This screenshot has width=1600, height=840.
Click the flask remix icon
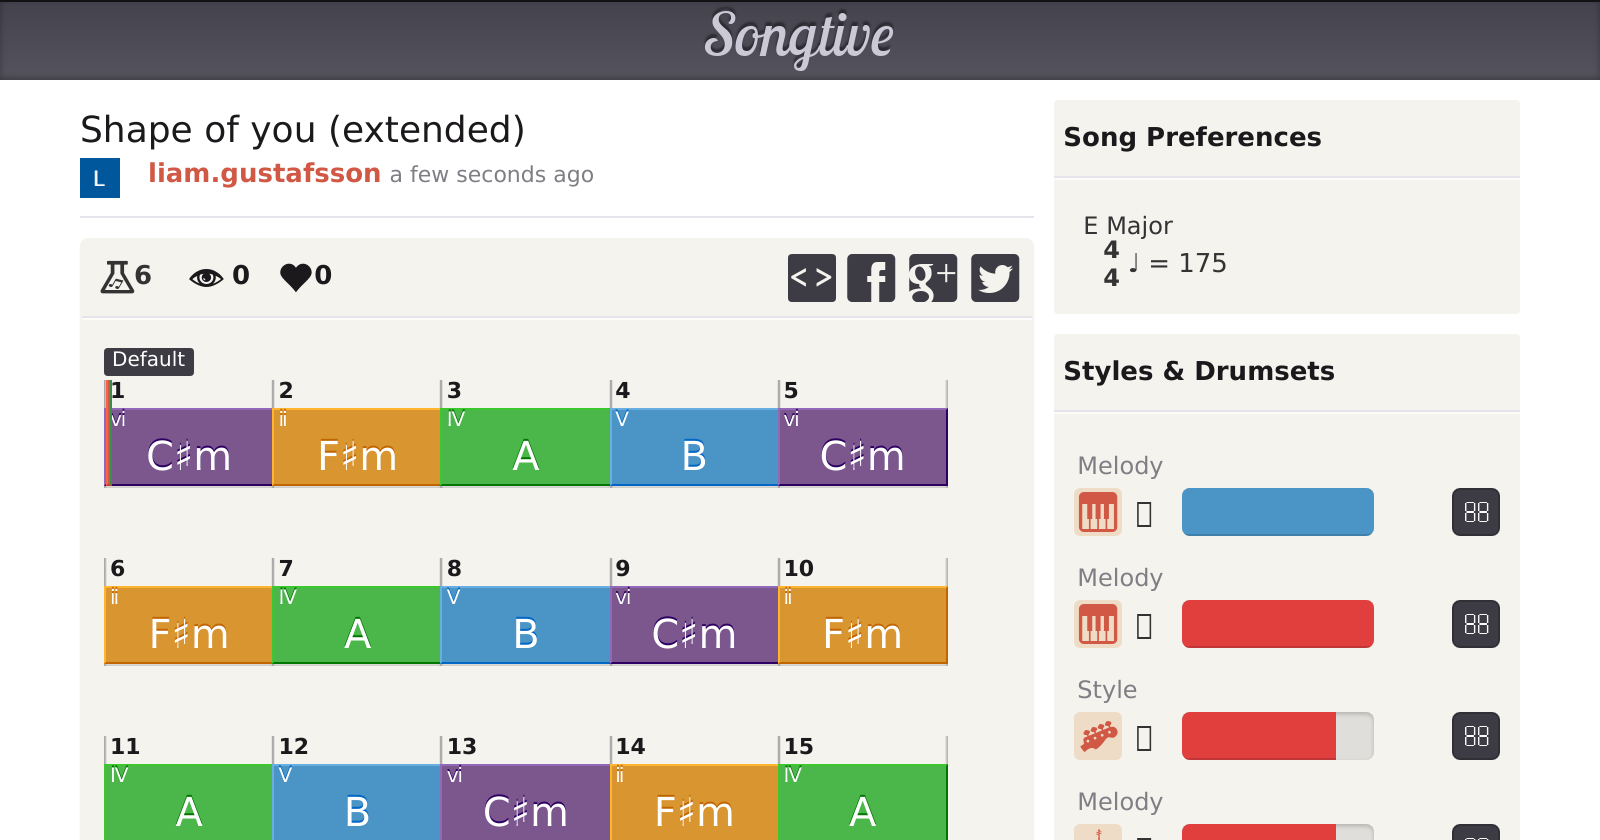tap(117, 276)
